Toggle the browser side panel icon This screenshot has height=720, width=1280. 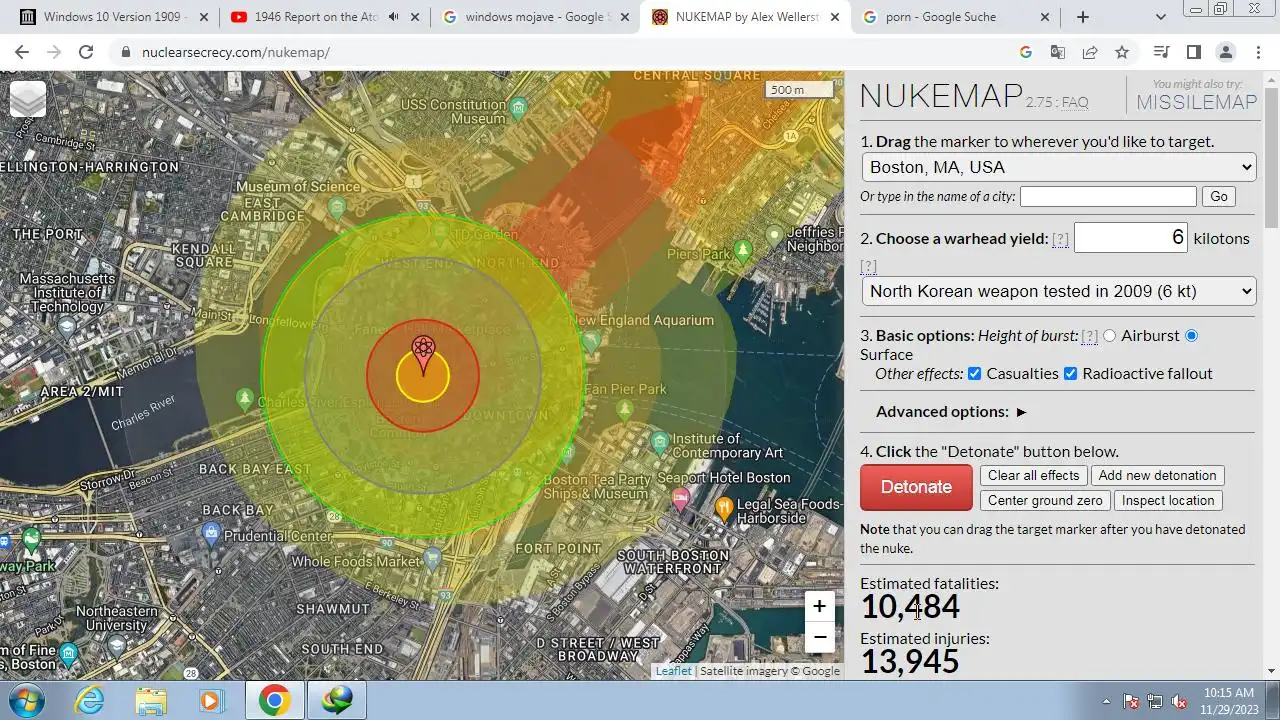[x=1193, y=52]
